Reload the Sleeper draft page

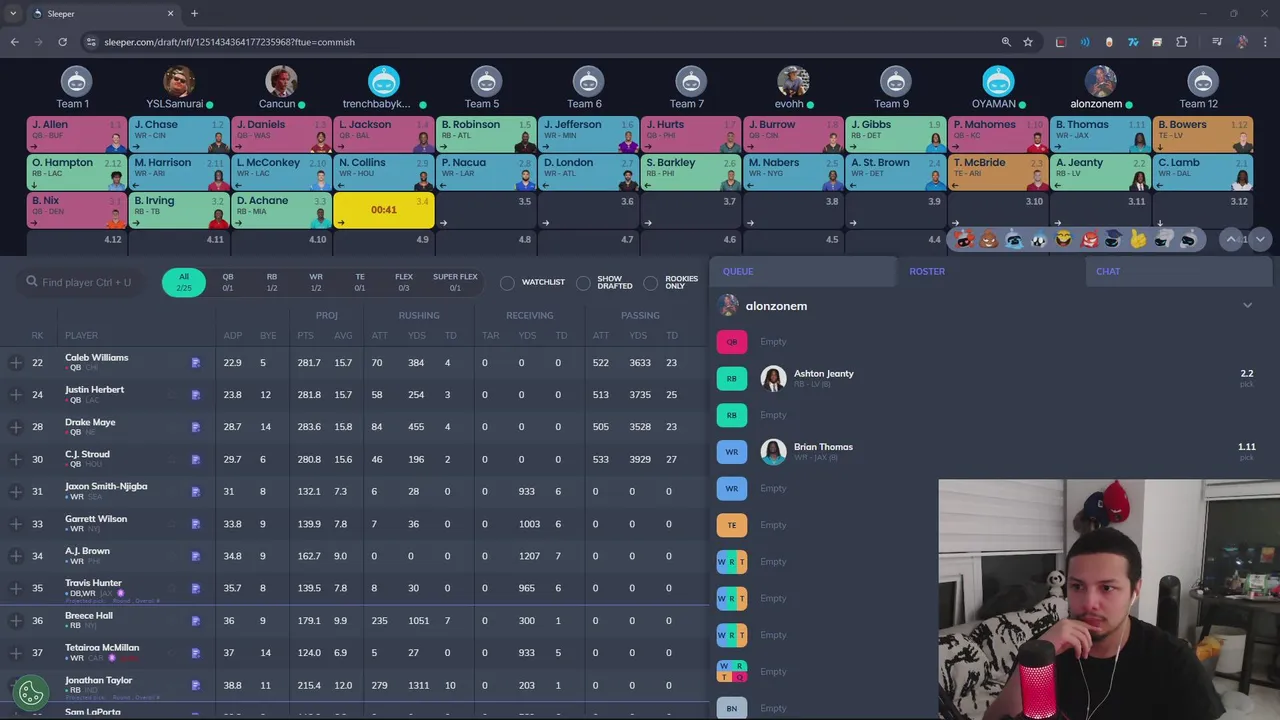tap(62, 42)
